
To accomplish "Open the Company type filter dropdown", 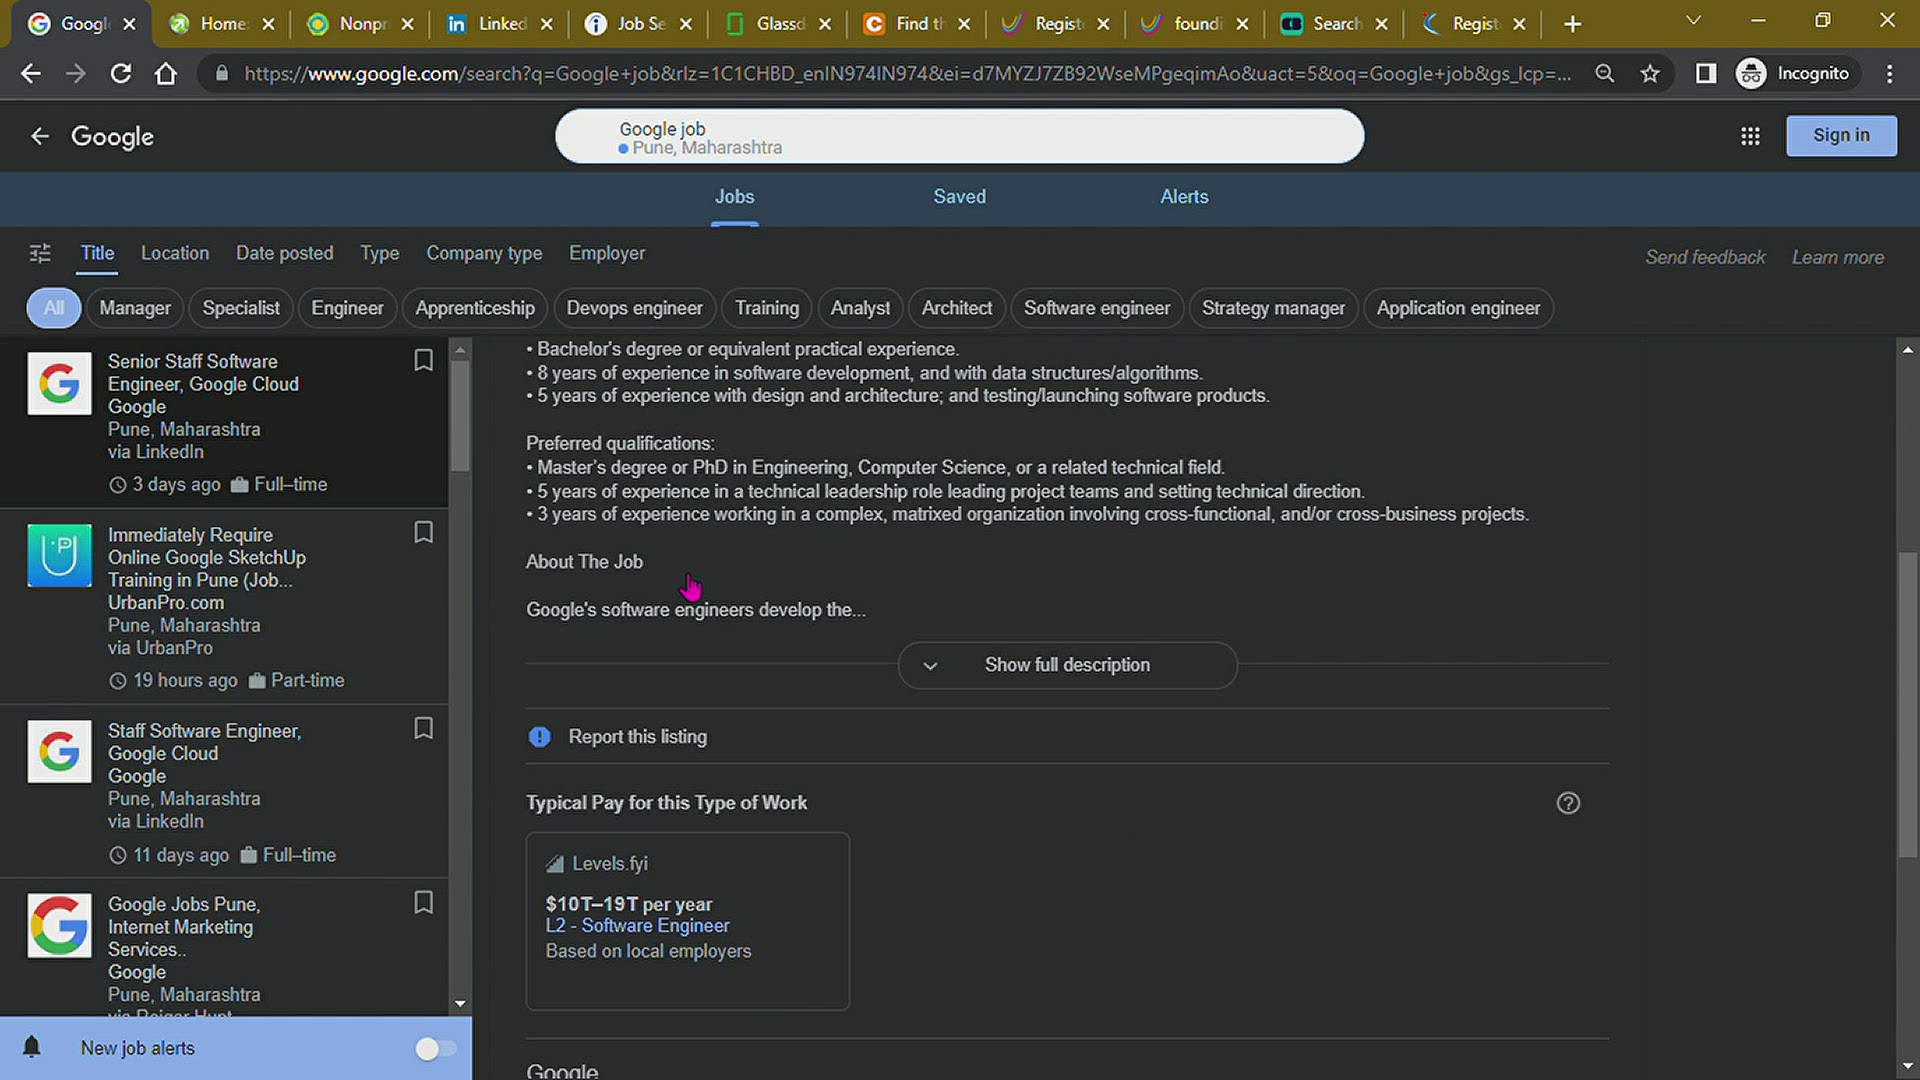I will [x=484, y=254].
